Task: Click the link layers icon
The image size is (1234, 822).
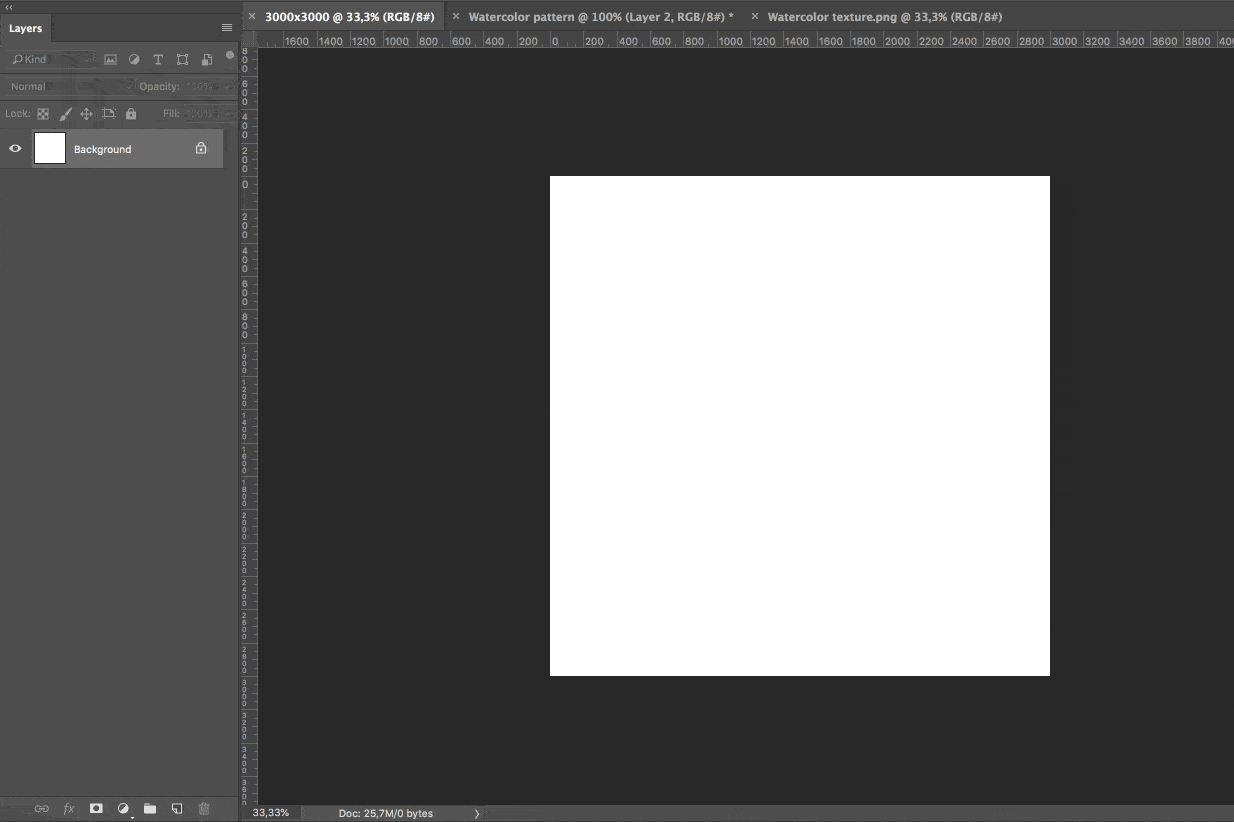Action: (x=42, y=809)
